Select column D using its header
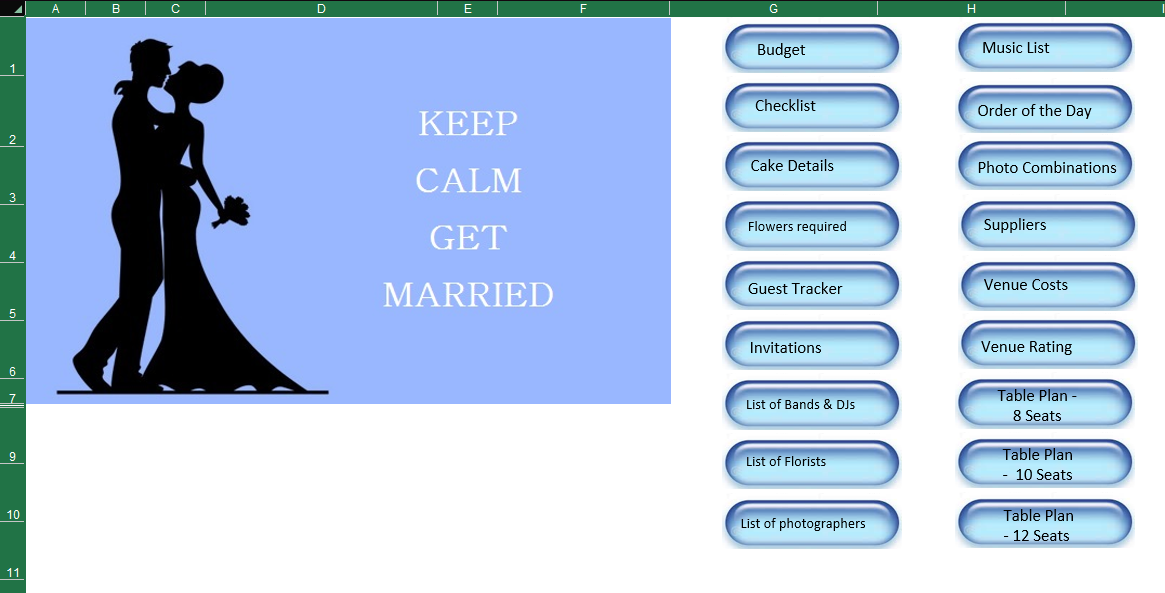Viewport: 1165px width, 593px height. (x=321, y=8)
